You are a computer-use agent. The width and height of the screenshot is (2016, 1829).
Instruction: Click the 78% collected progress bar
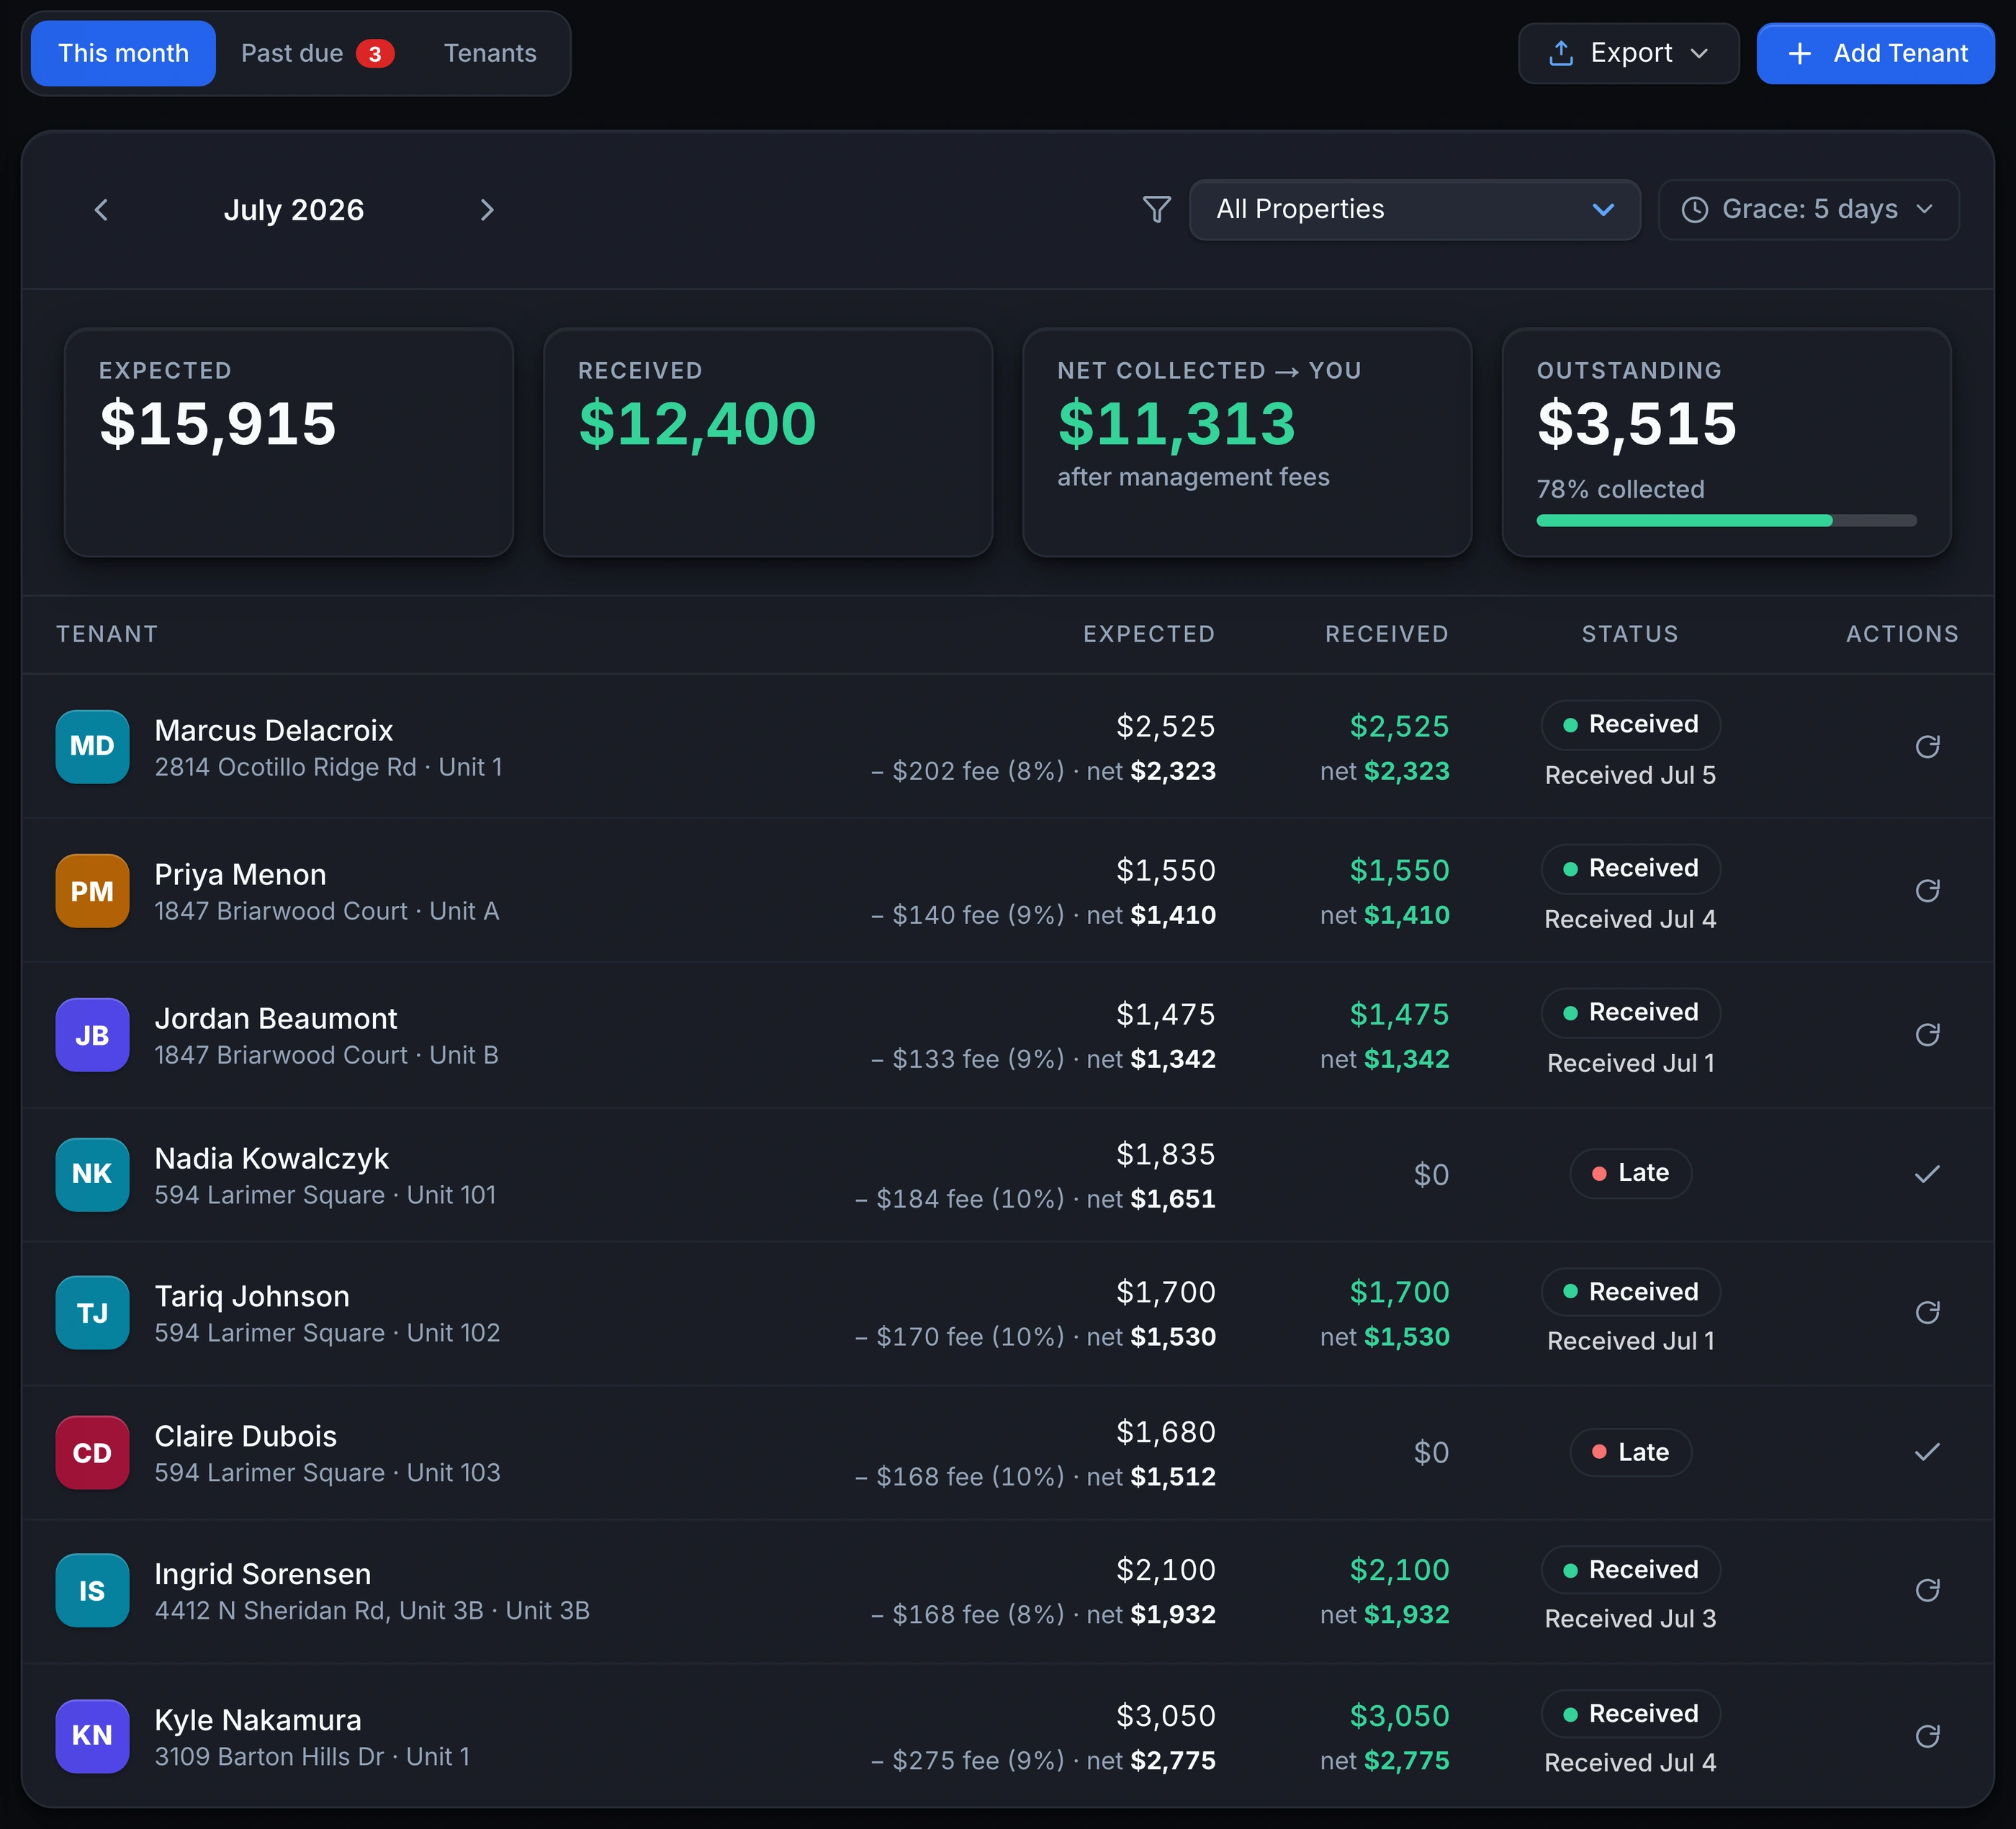coord(1726,520)
